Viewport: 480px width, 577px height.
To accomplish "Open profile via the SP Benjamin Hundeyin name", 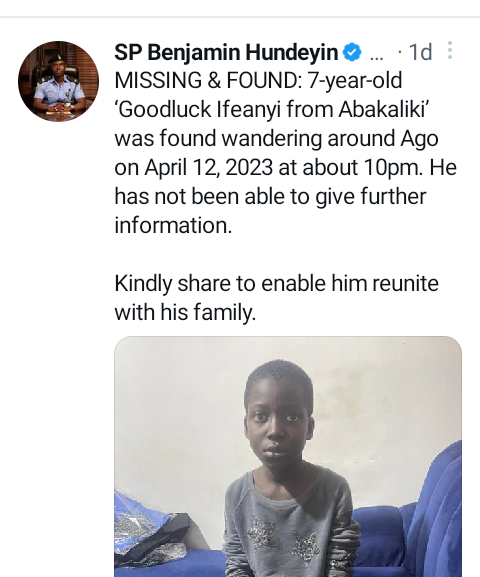I will tap(226, 52).
